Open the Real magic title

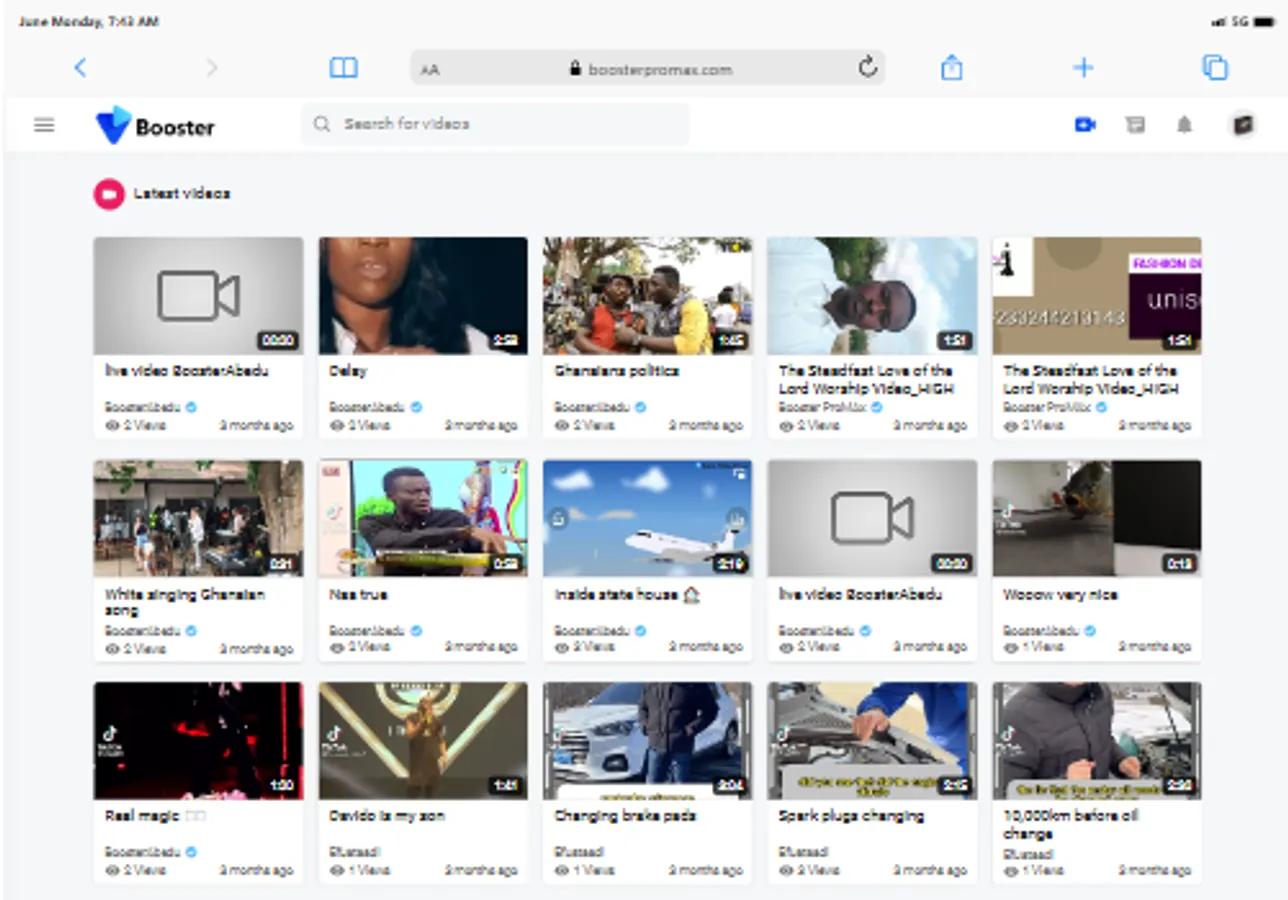click(x=155, y=816)
